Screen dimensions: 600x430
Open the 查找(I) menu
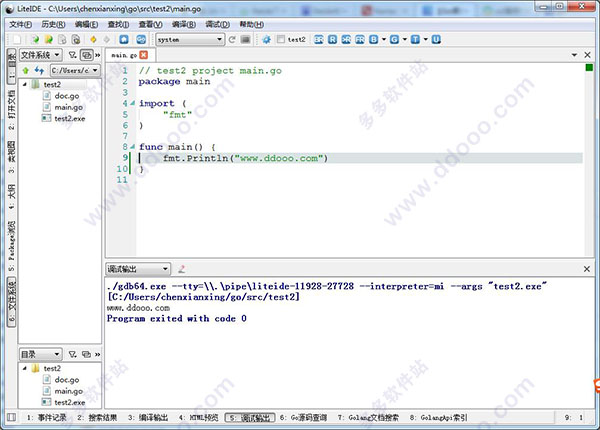(118, 24)
